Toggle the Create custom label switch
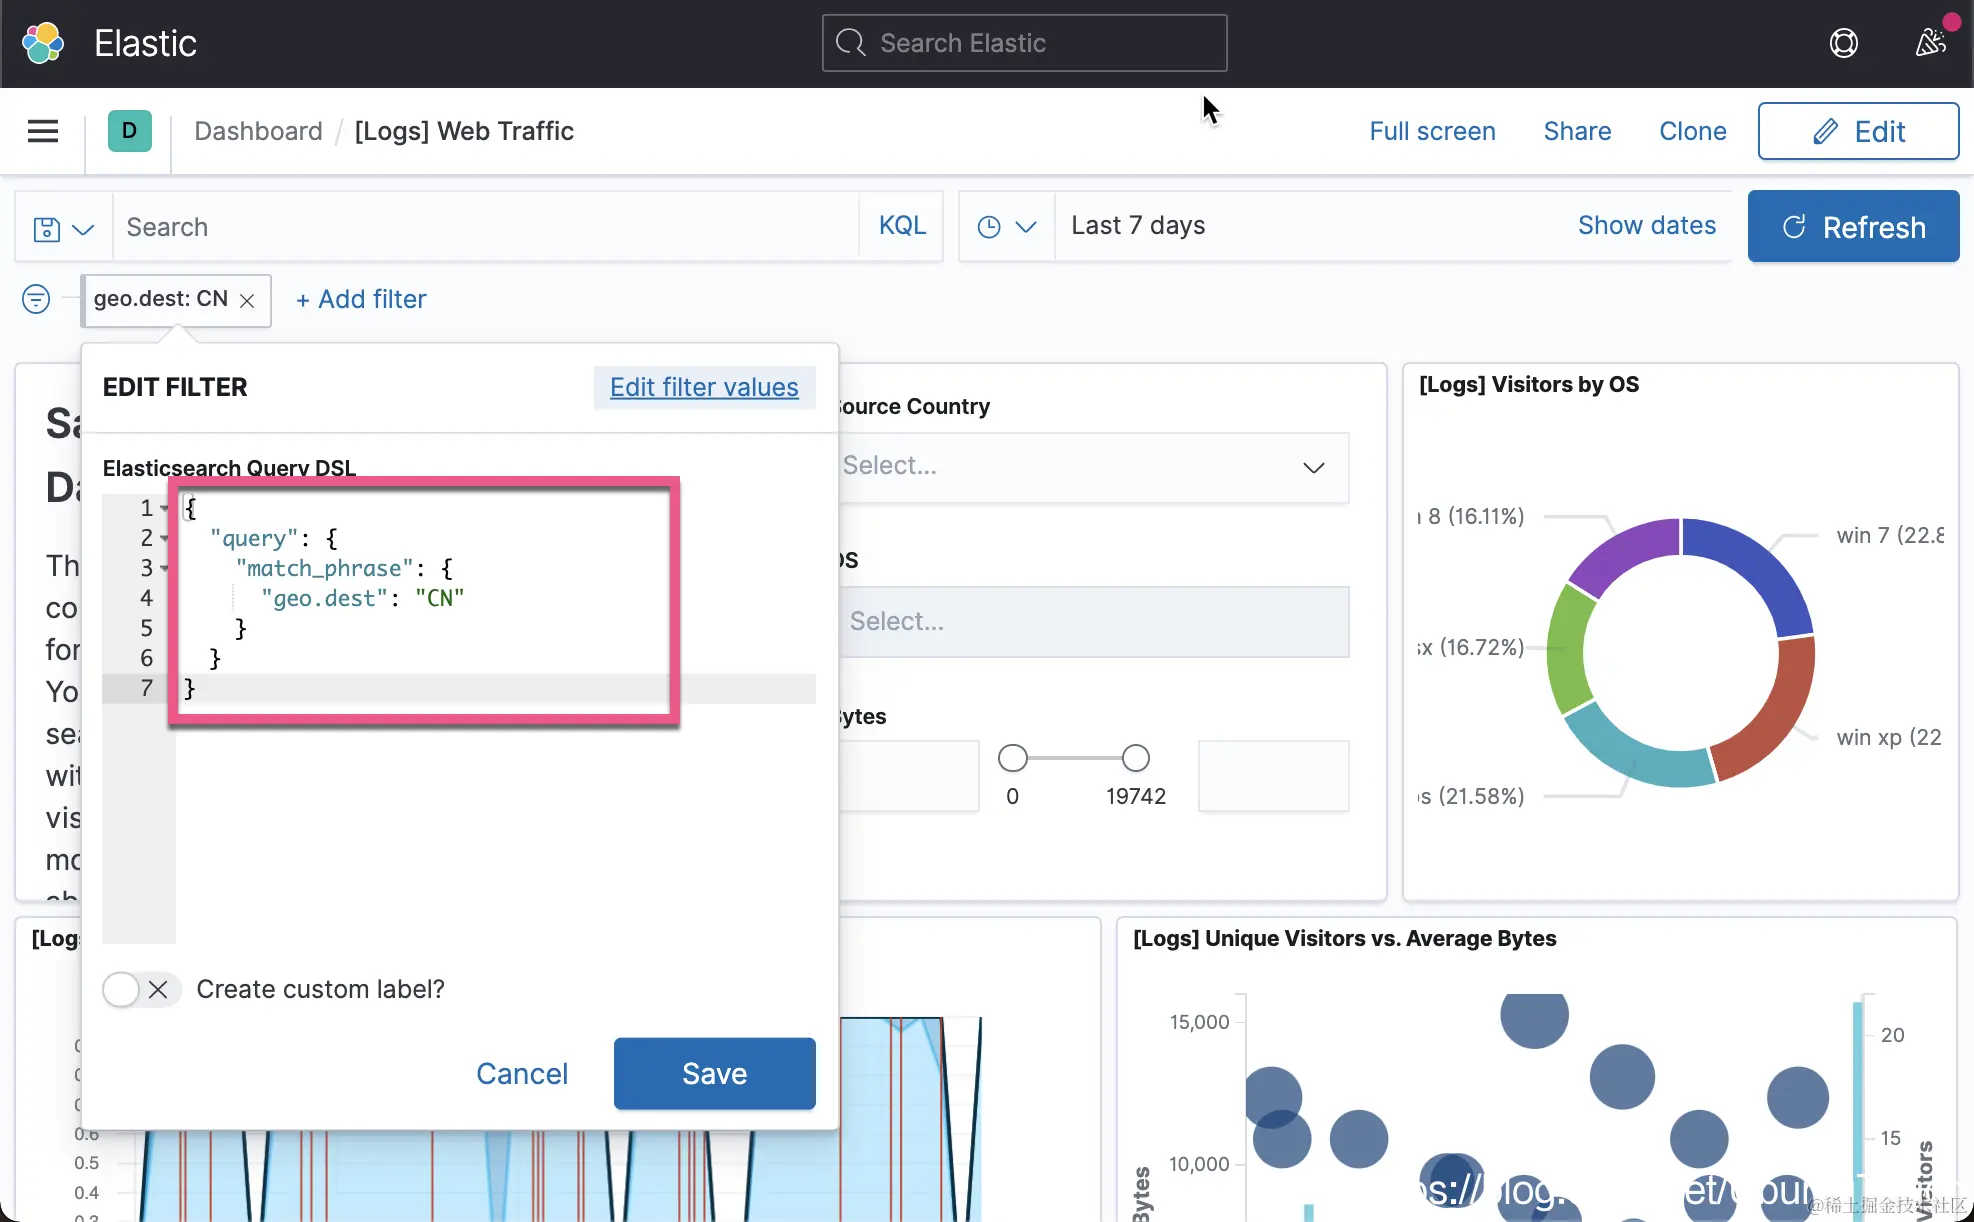The height and width of the screenshot is (1222, 1974). pyautogui.click(x=140, y=989)
